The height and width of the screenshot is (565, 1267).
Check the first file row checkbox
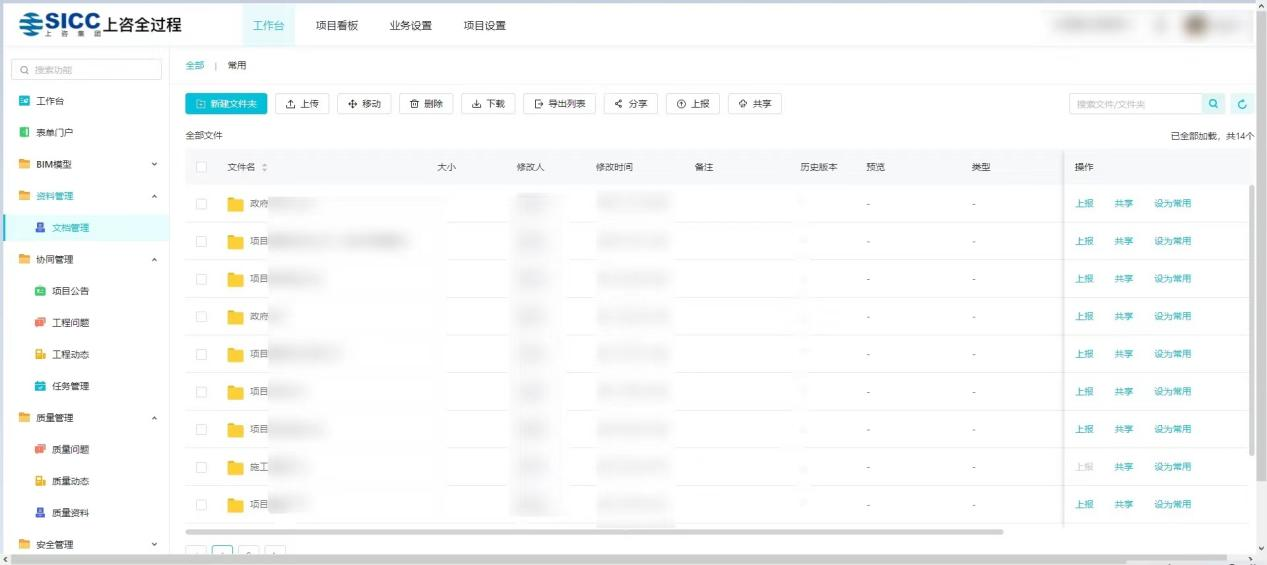coord(201,204)
